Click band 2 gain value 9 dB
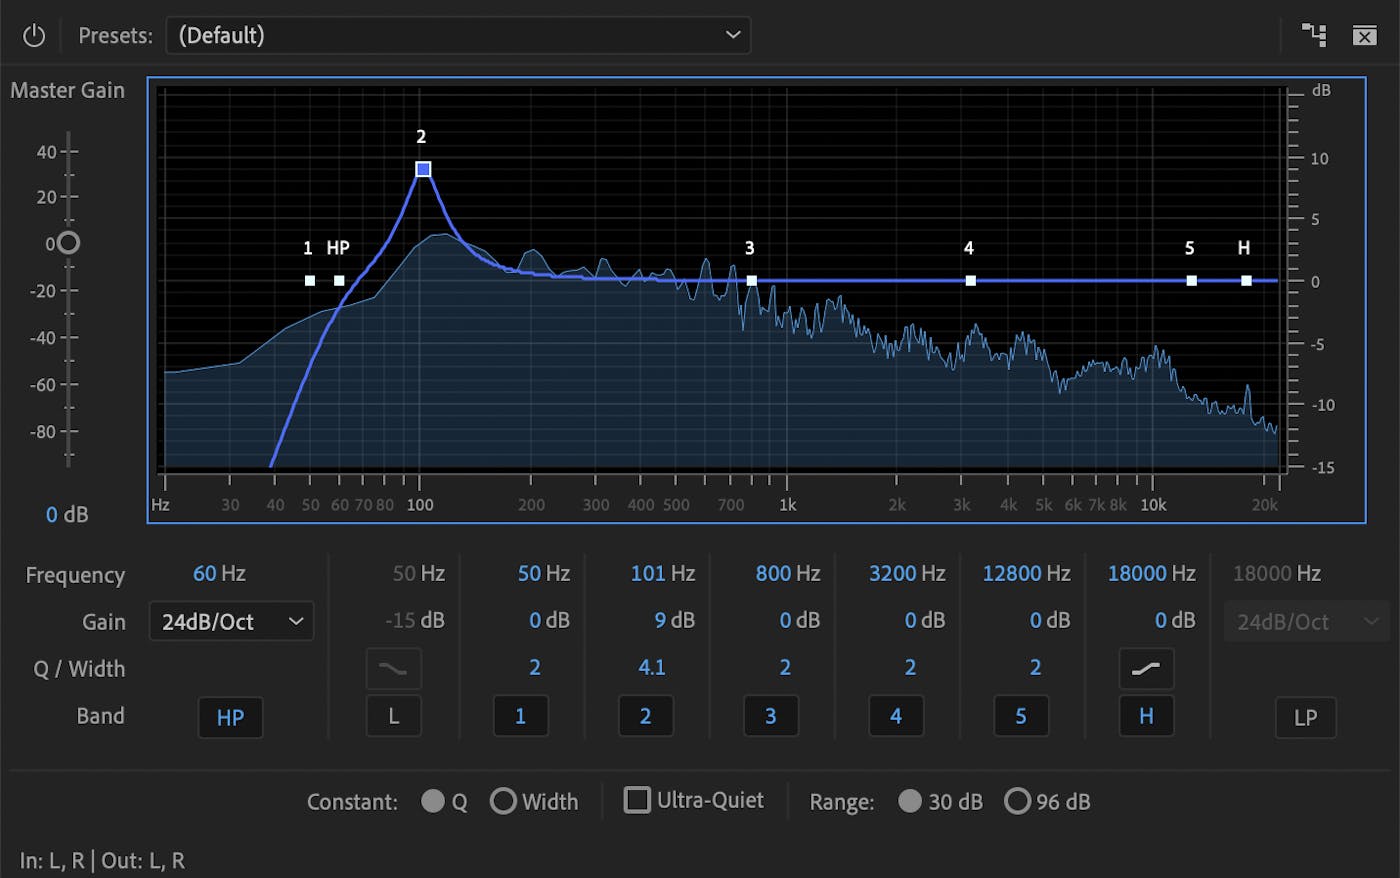 coord(675,621)
